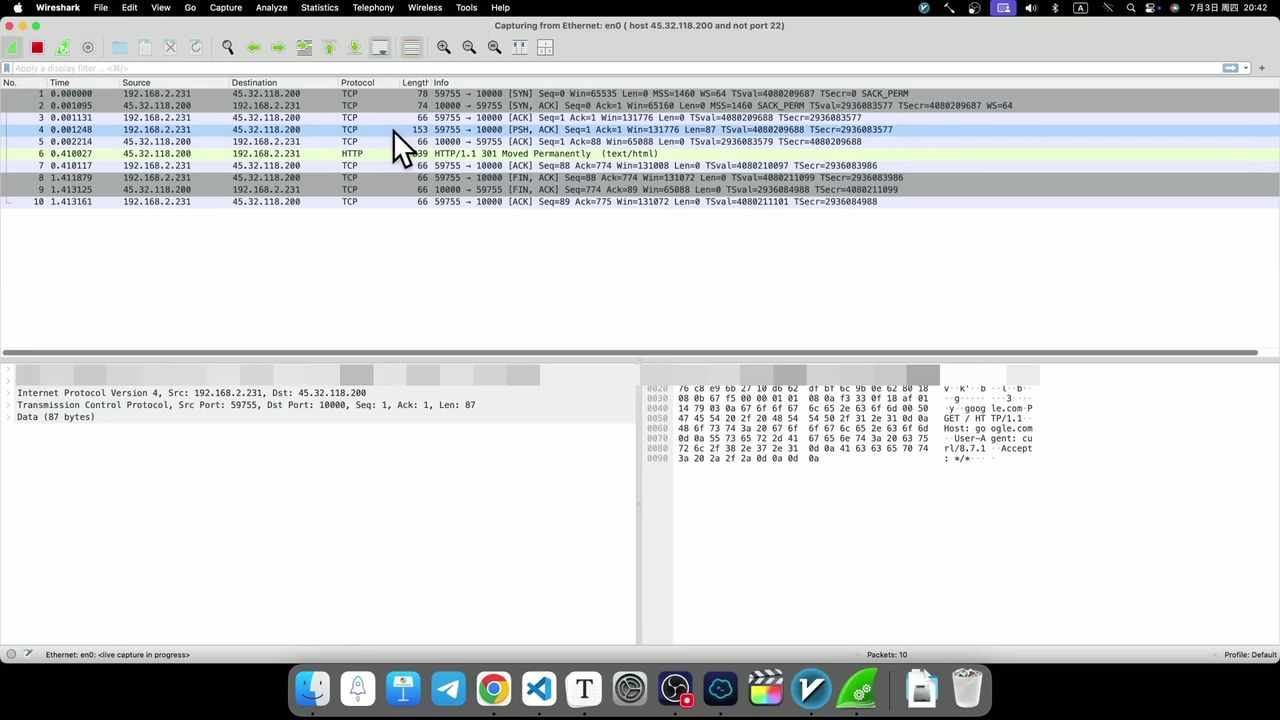The image size is (1280, 720).
Task: Click the go-back navigation arrow
Action: pyautogui.click(x=253, y=47)
